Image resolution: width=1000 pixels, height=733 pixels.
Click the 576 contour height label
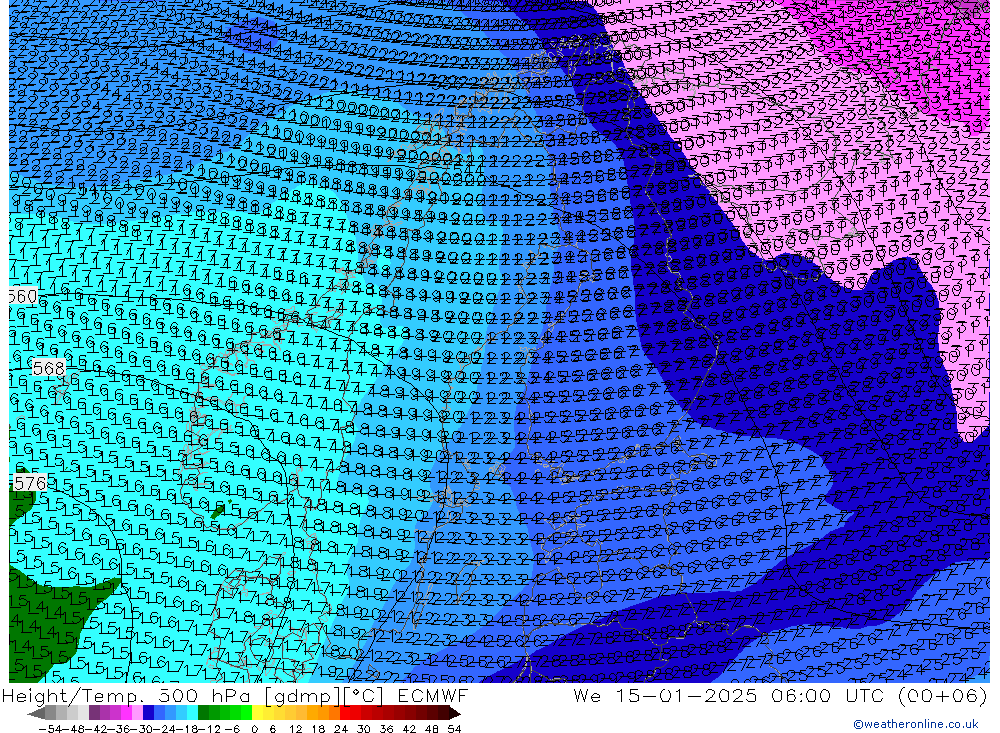click(30, 483)
